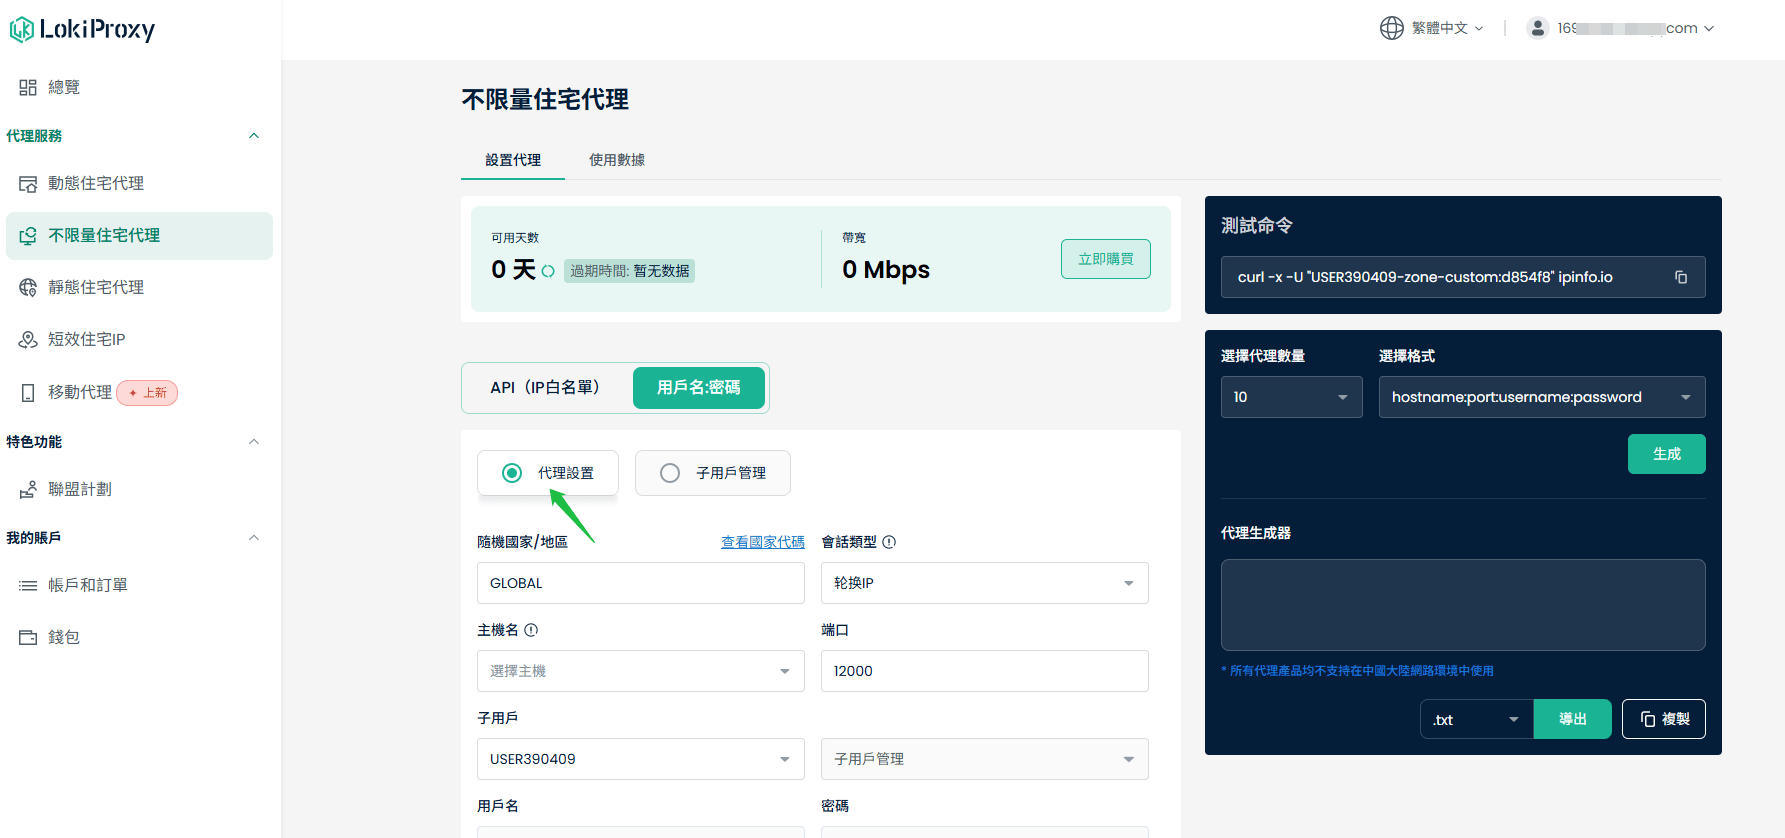
Task: Click the 不限量住宅代理 sidebar icon
Action: pos(28,236)
